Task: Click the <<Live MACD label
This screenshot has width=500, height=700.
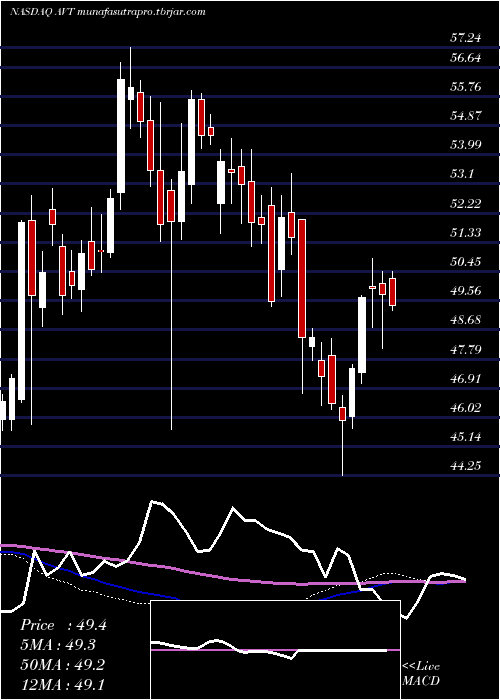Action: point(421,674)
